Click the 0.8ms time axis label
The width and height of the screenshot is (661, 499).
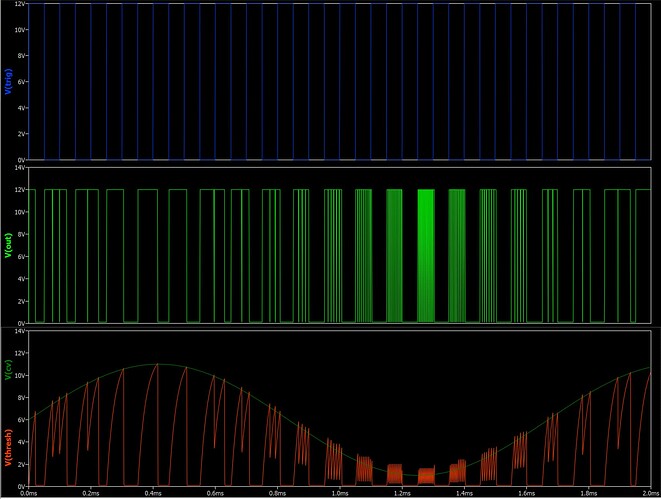tap(279, 493)
